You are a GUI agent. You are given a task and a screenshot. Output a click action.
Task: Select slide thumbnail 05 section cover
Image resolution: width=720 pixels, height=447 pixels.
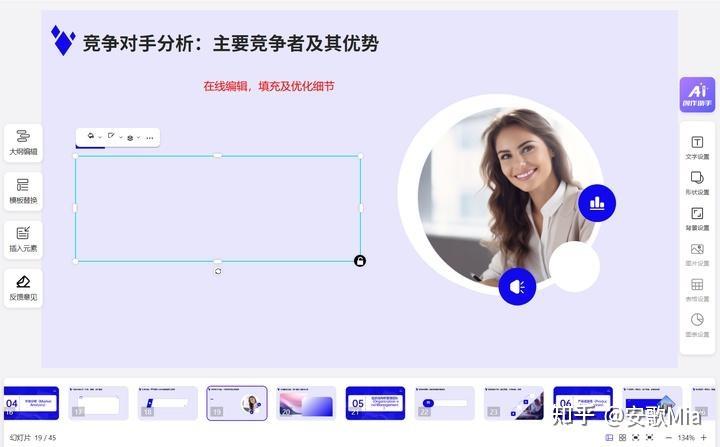pyautogui.click(x=375, y=403)
